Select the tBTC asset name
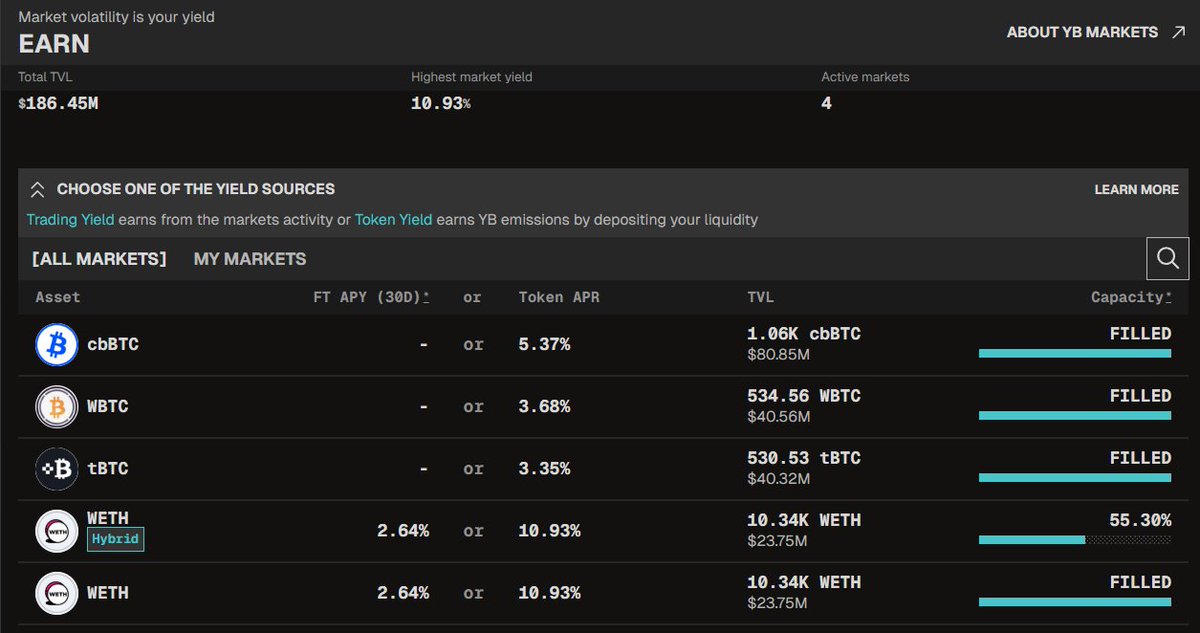 coord(108,468)
